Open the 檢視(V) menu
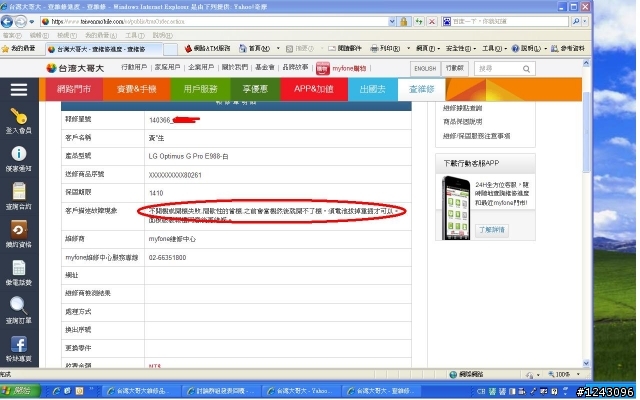 coord(67,36)
